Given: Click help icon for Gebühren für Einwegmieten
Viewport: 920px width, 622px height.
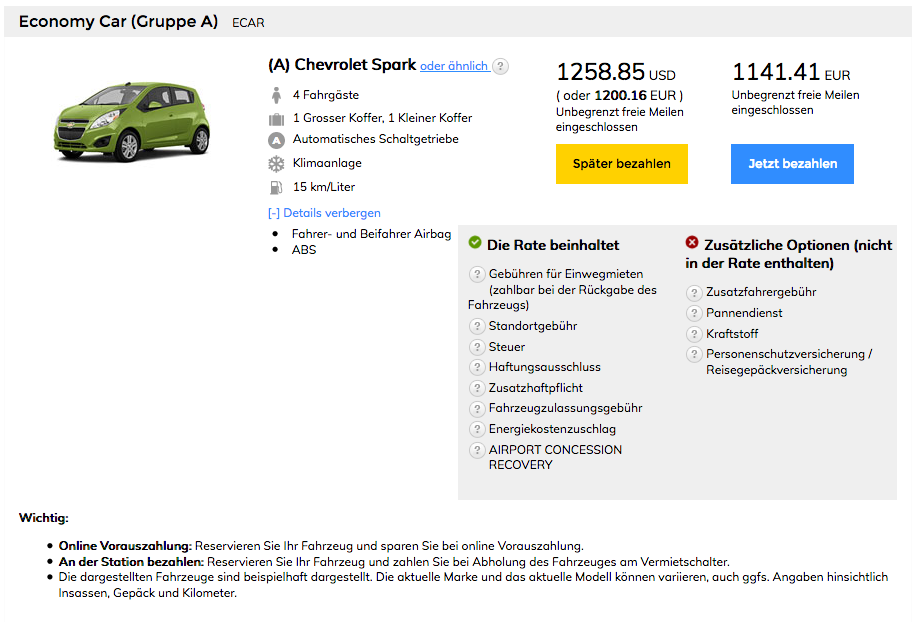Looking at the screenshot, I should pyautogui.click(x=477, y=274).
